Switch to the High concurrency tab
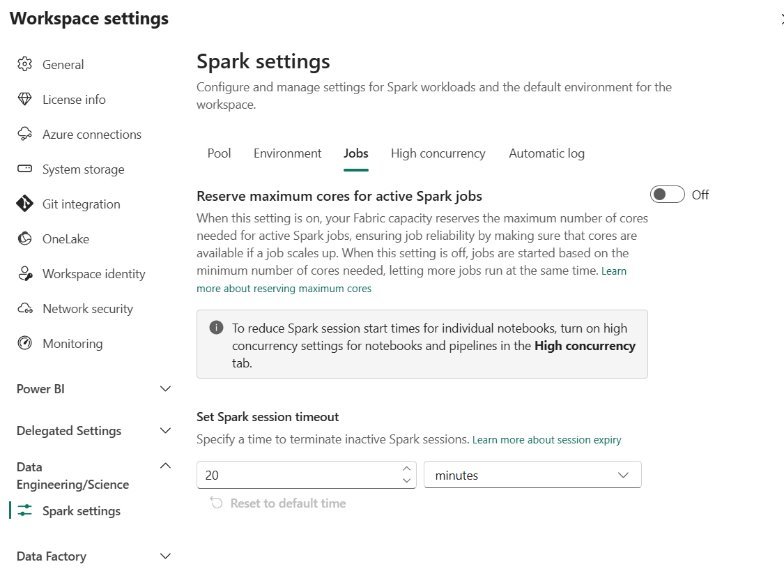Screen dimensions: 784x585 [x=438, y=153]
